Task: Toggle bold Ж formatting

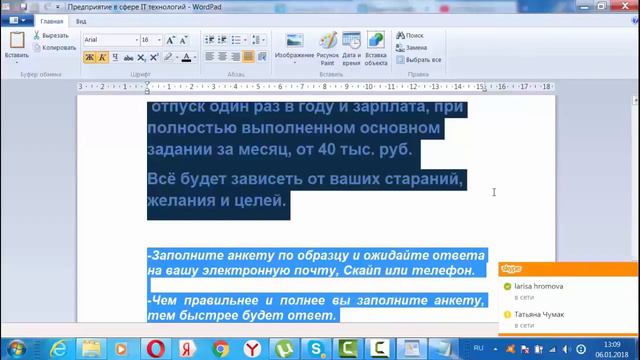Action: click(89, 57)
